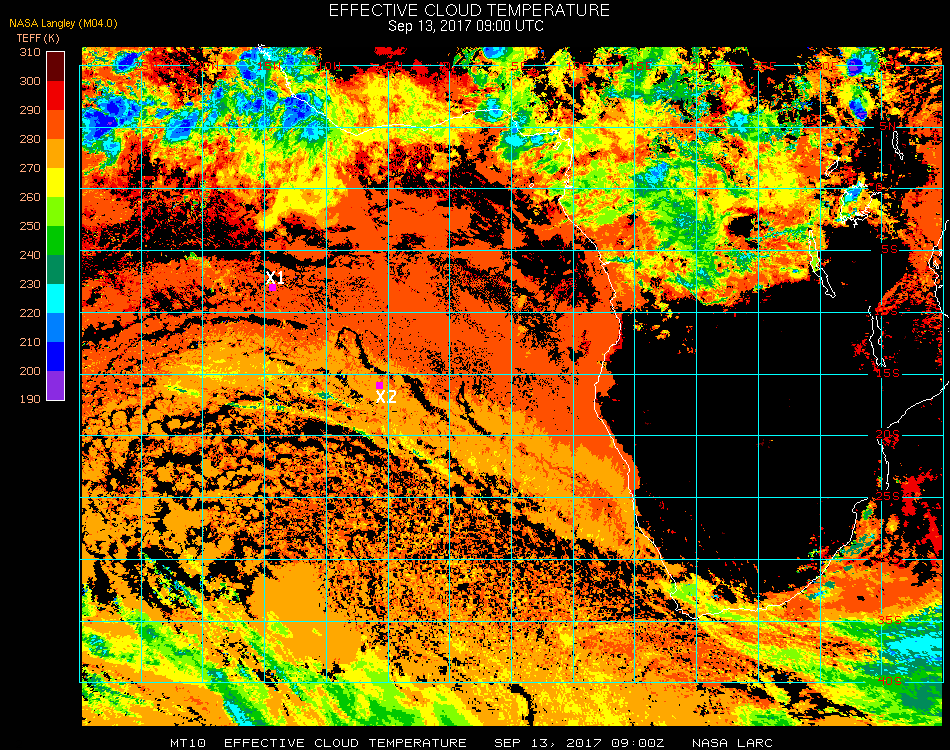Screen dimensions: 950x750
Task: Click the 230 legend value
Action: (30, 284)
